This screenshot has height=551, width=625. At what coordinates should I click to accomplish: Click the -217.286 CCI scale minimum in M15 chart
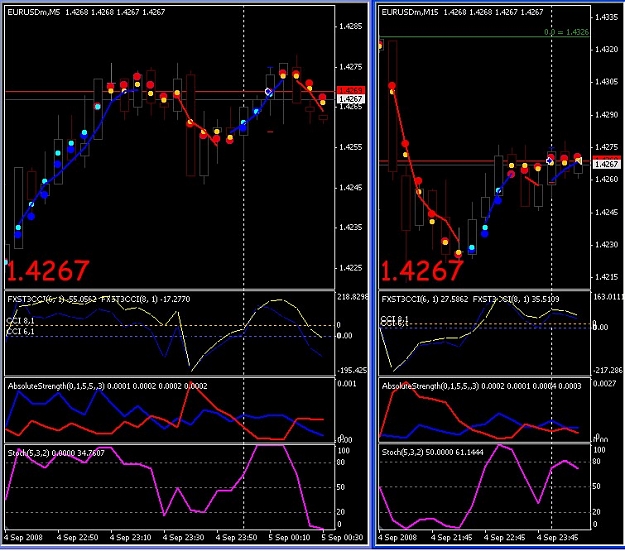[607, 370]
